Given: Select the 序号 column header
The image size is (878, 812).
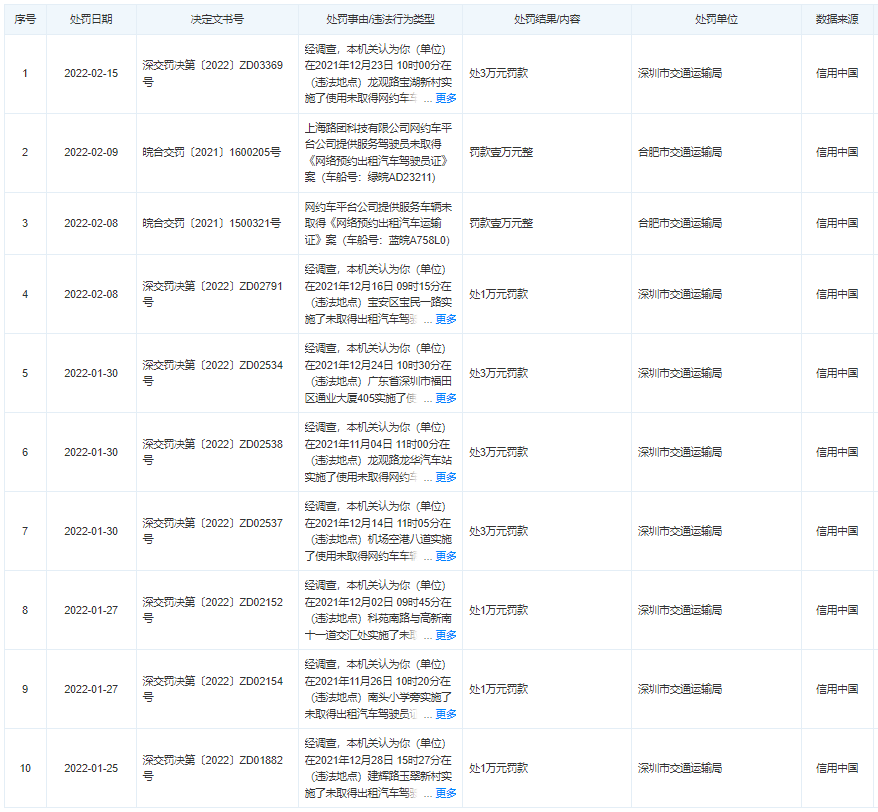Looking at the screenshot, I should pyautogui.click(x=25, y=19).
